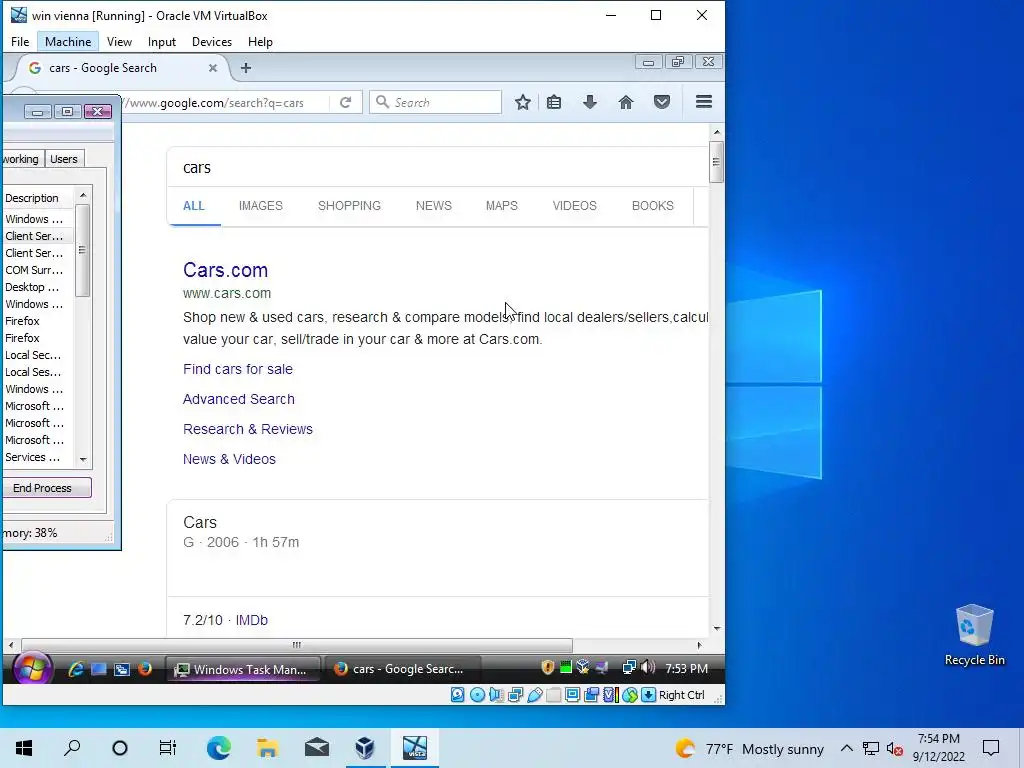Image resolution: width=1024 pixels, height=768 pixels.
Task: Switch to the NEWS search tab
Action: pos(434,206)
